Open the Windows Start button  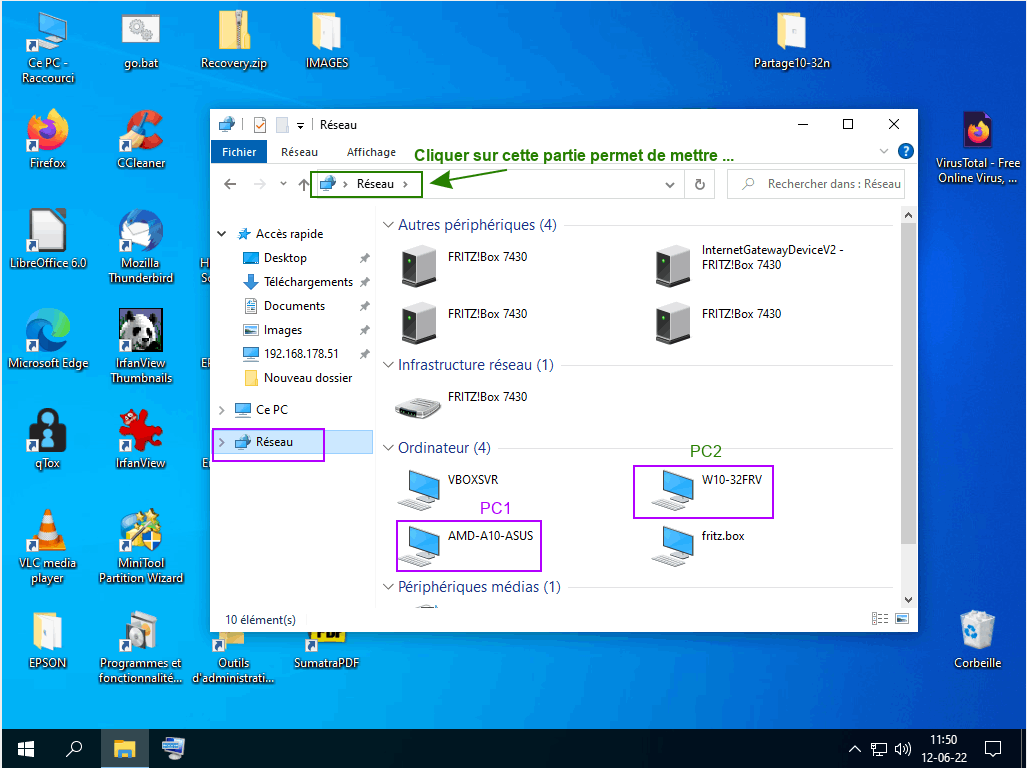click(26, 748)
